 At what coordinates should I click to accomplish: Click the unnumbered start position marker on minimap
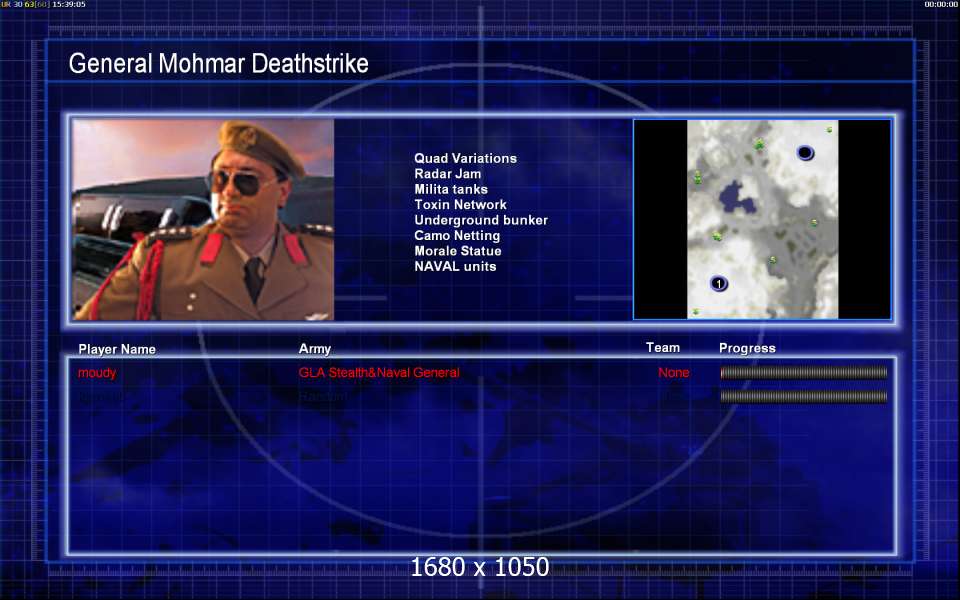(805, 152)
